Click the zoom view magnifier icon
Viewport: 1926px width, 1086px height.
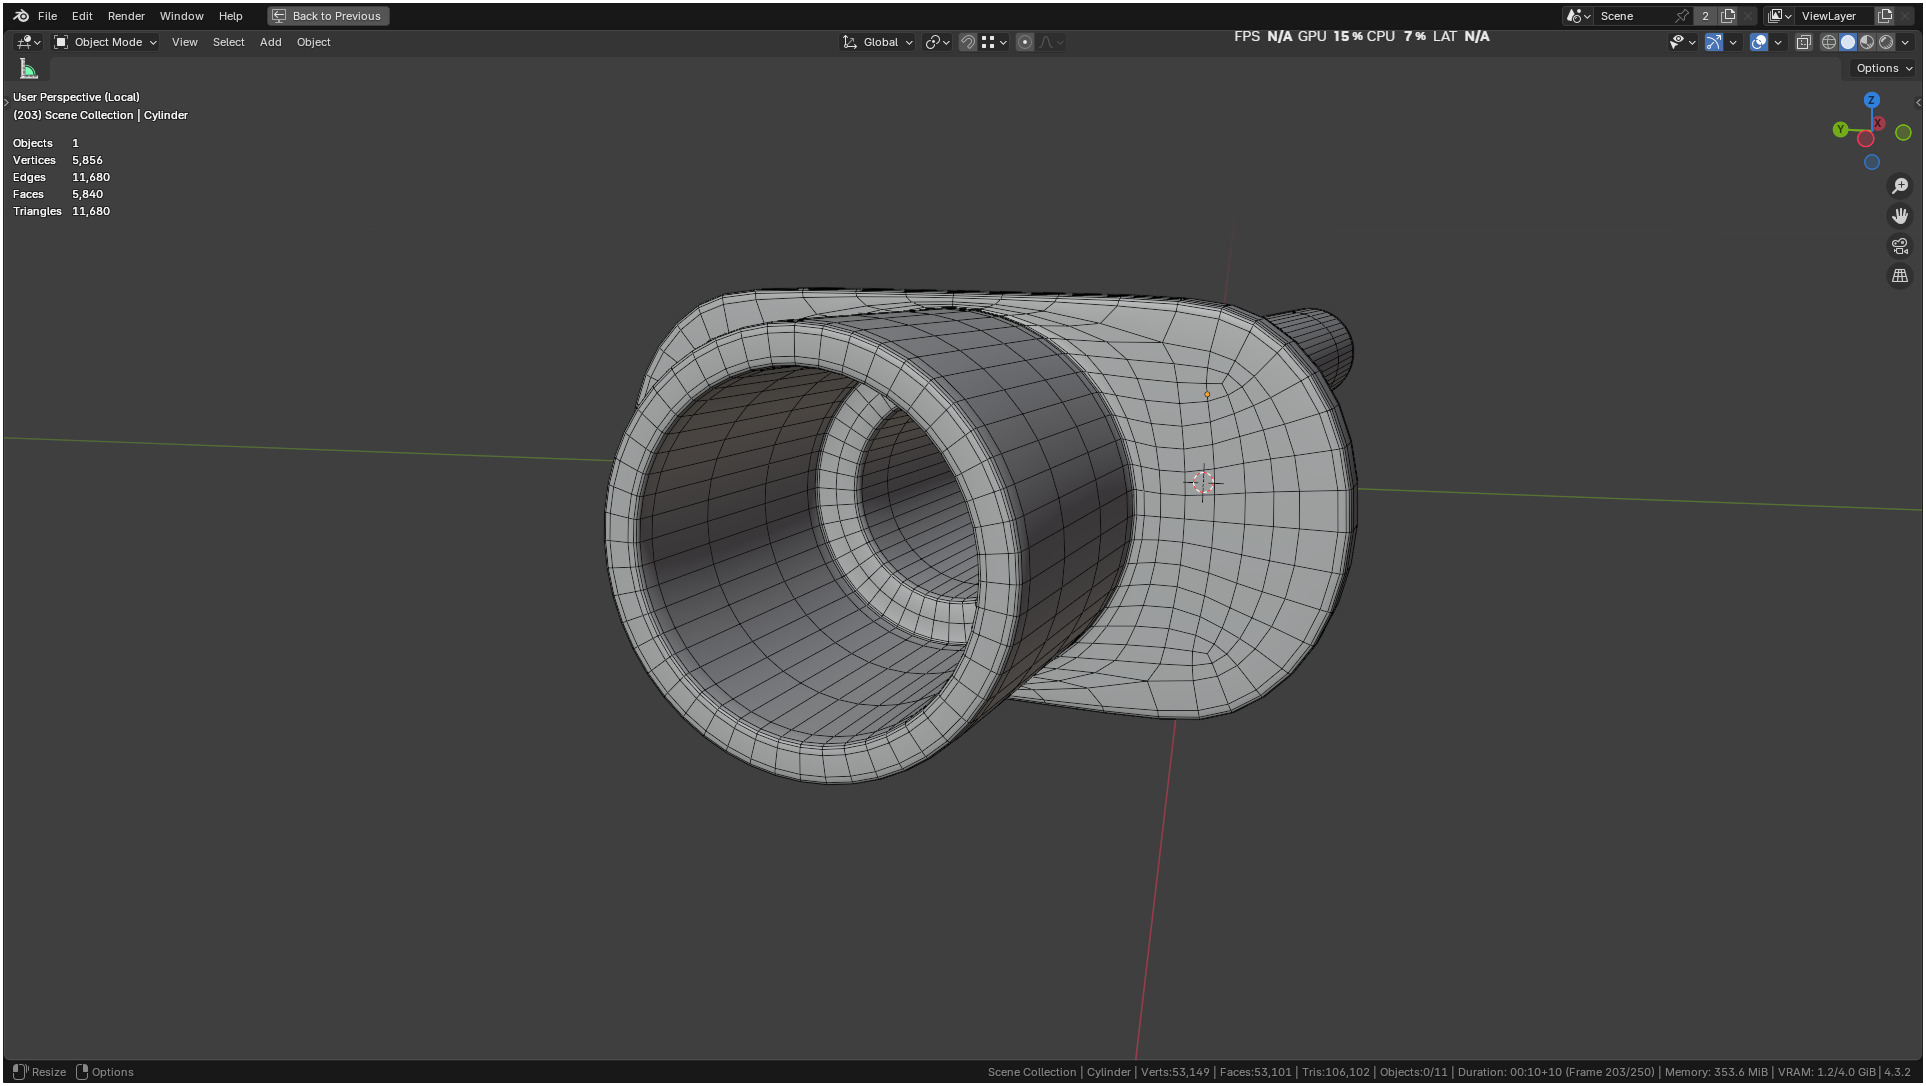coord(1900,186)
